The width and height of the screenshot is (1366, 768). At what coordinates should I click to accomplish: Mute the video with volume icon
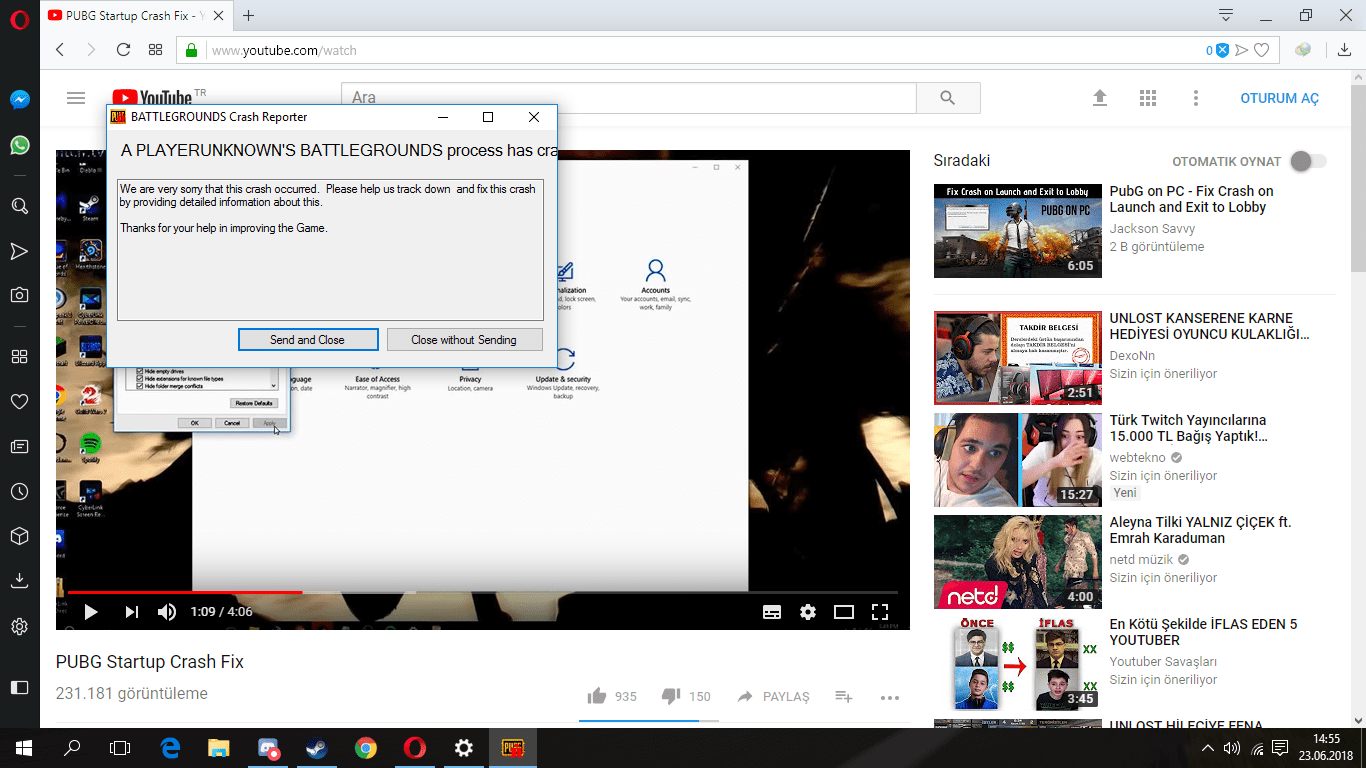coord(167,612)
